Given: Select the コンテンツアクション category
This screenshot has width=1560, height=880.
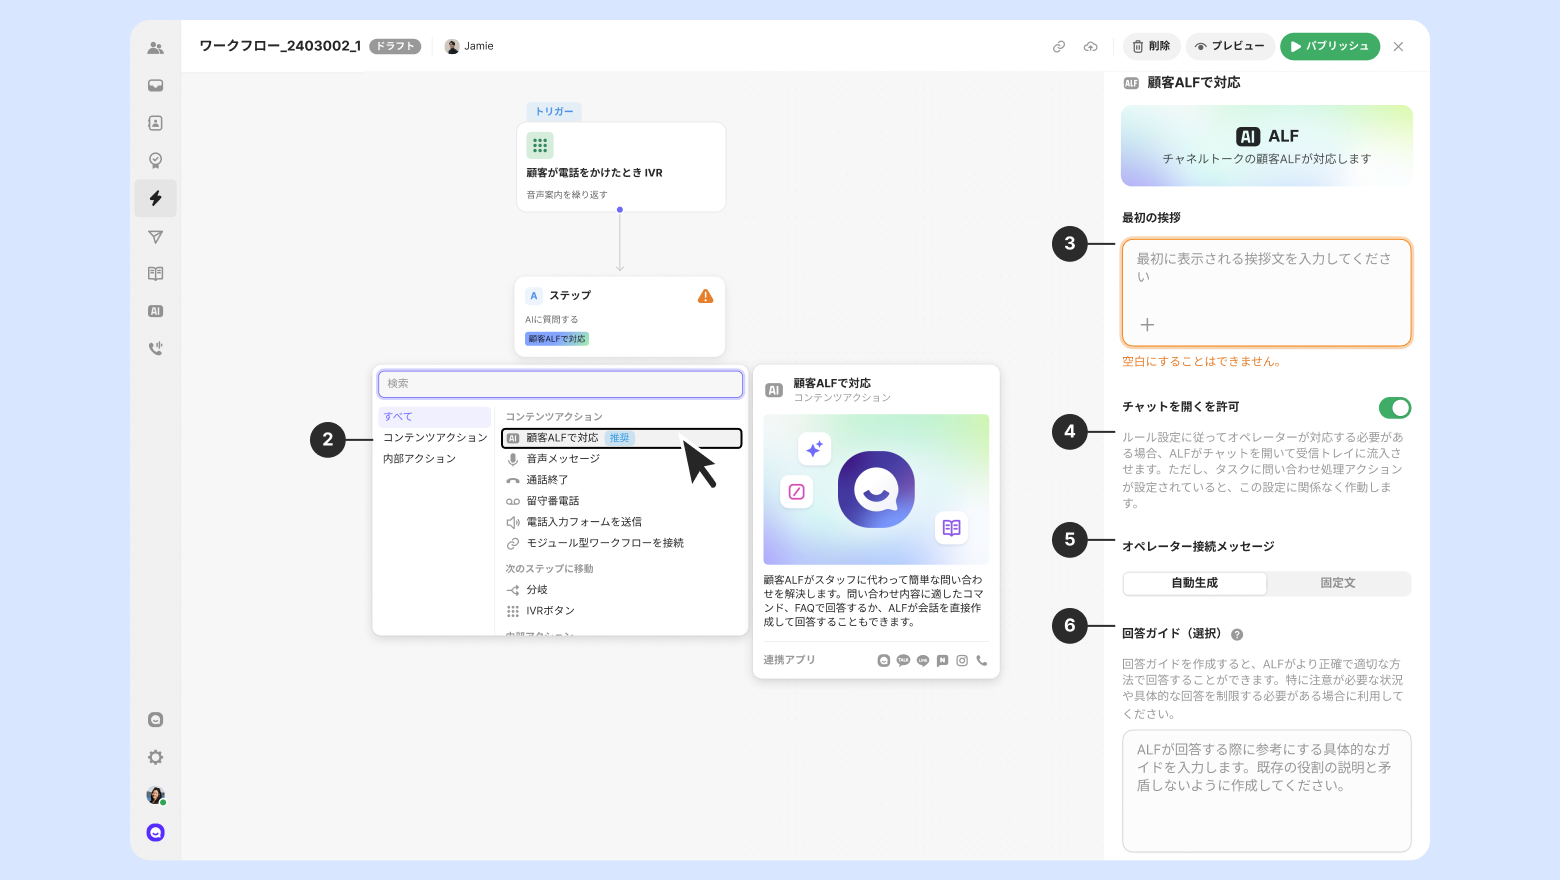Looking at the screenshot, I should pos(435,438).
